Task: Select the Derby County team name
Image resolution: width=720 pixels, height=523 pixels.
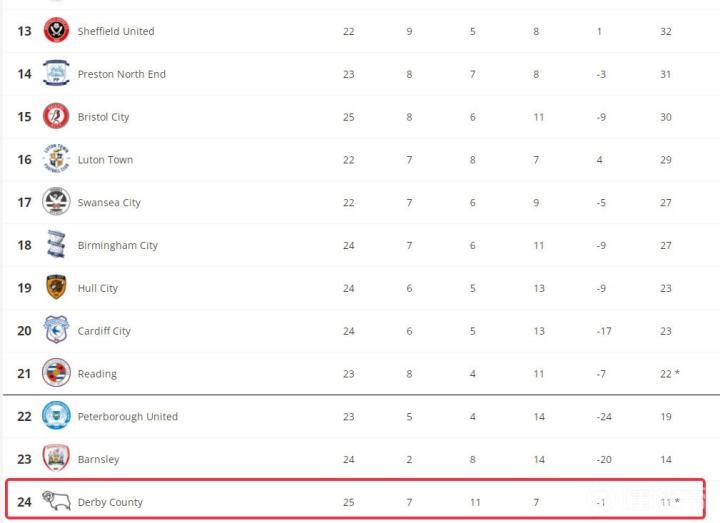Action: point(110,502)
